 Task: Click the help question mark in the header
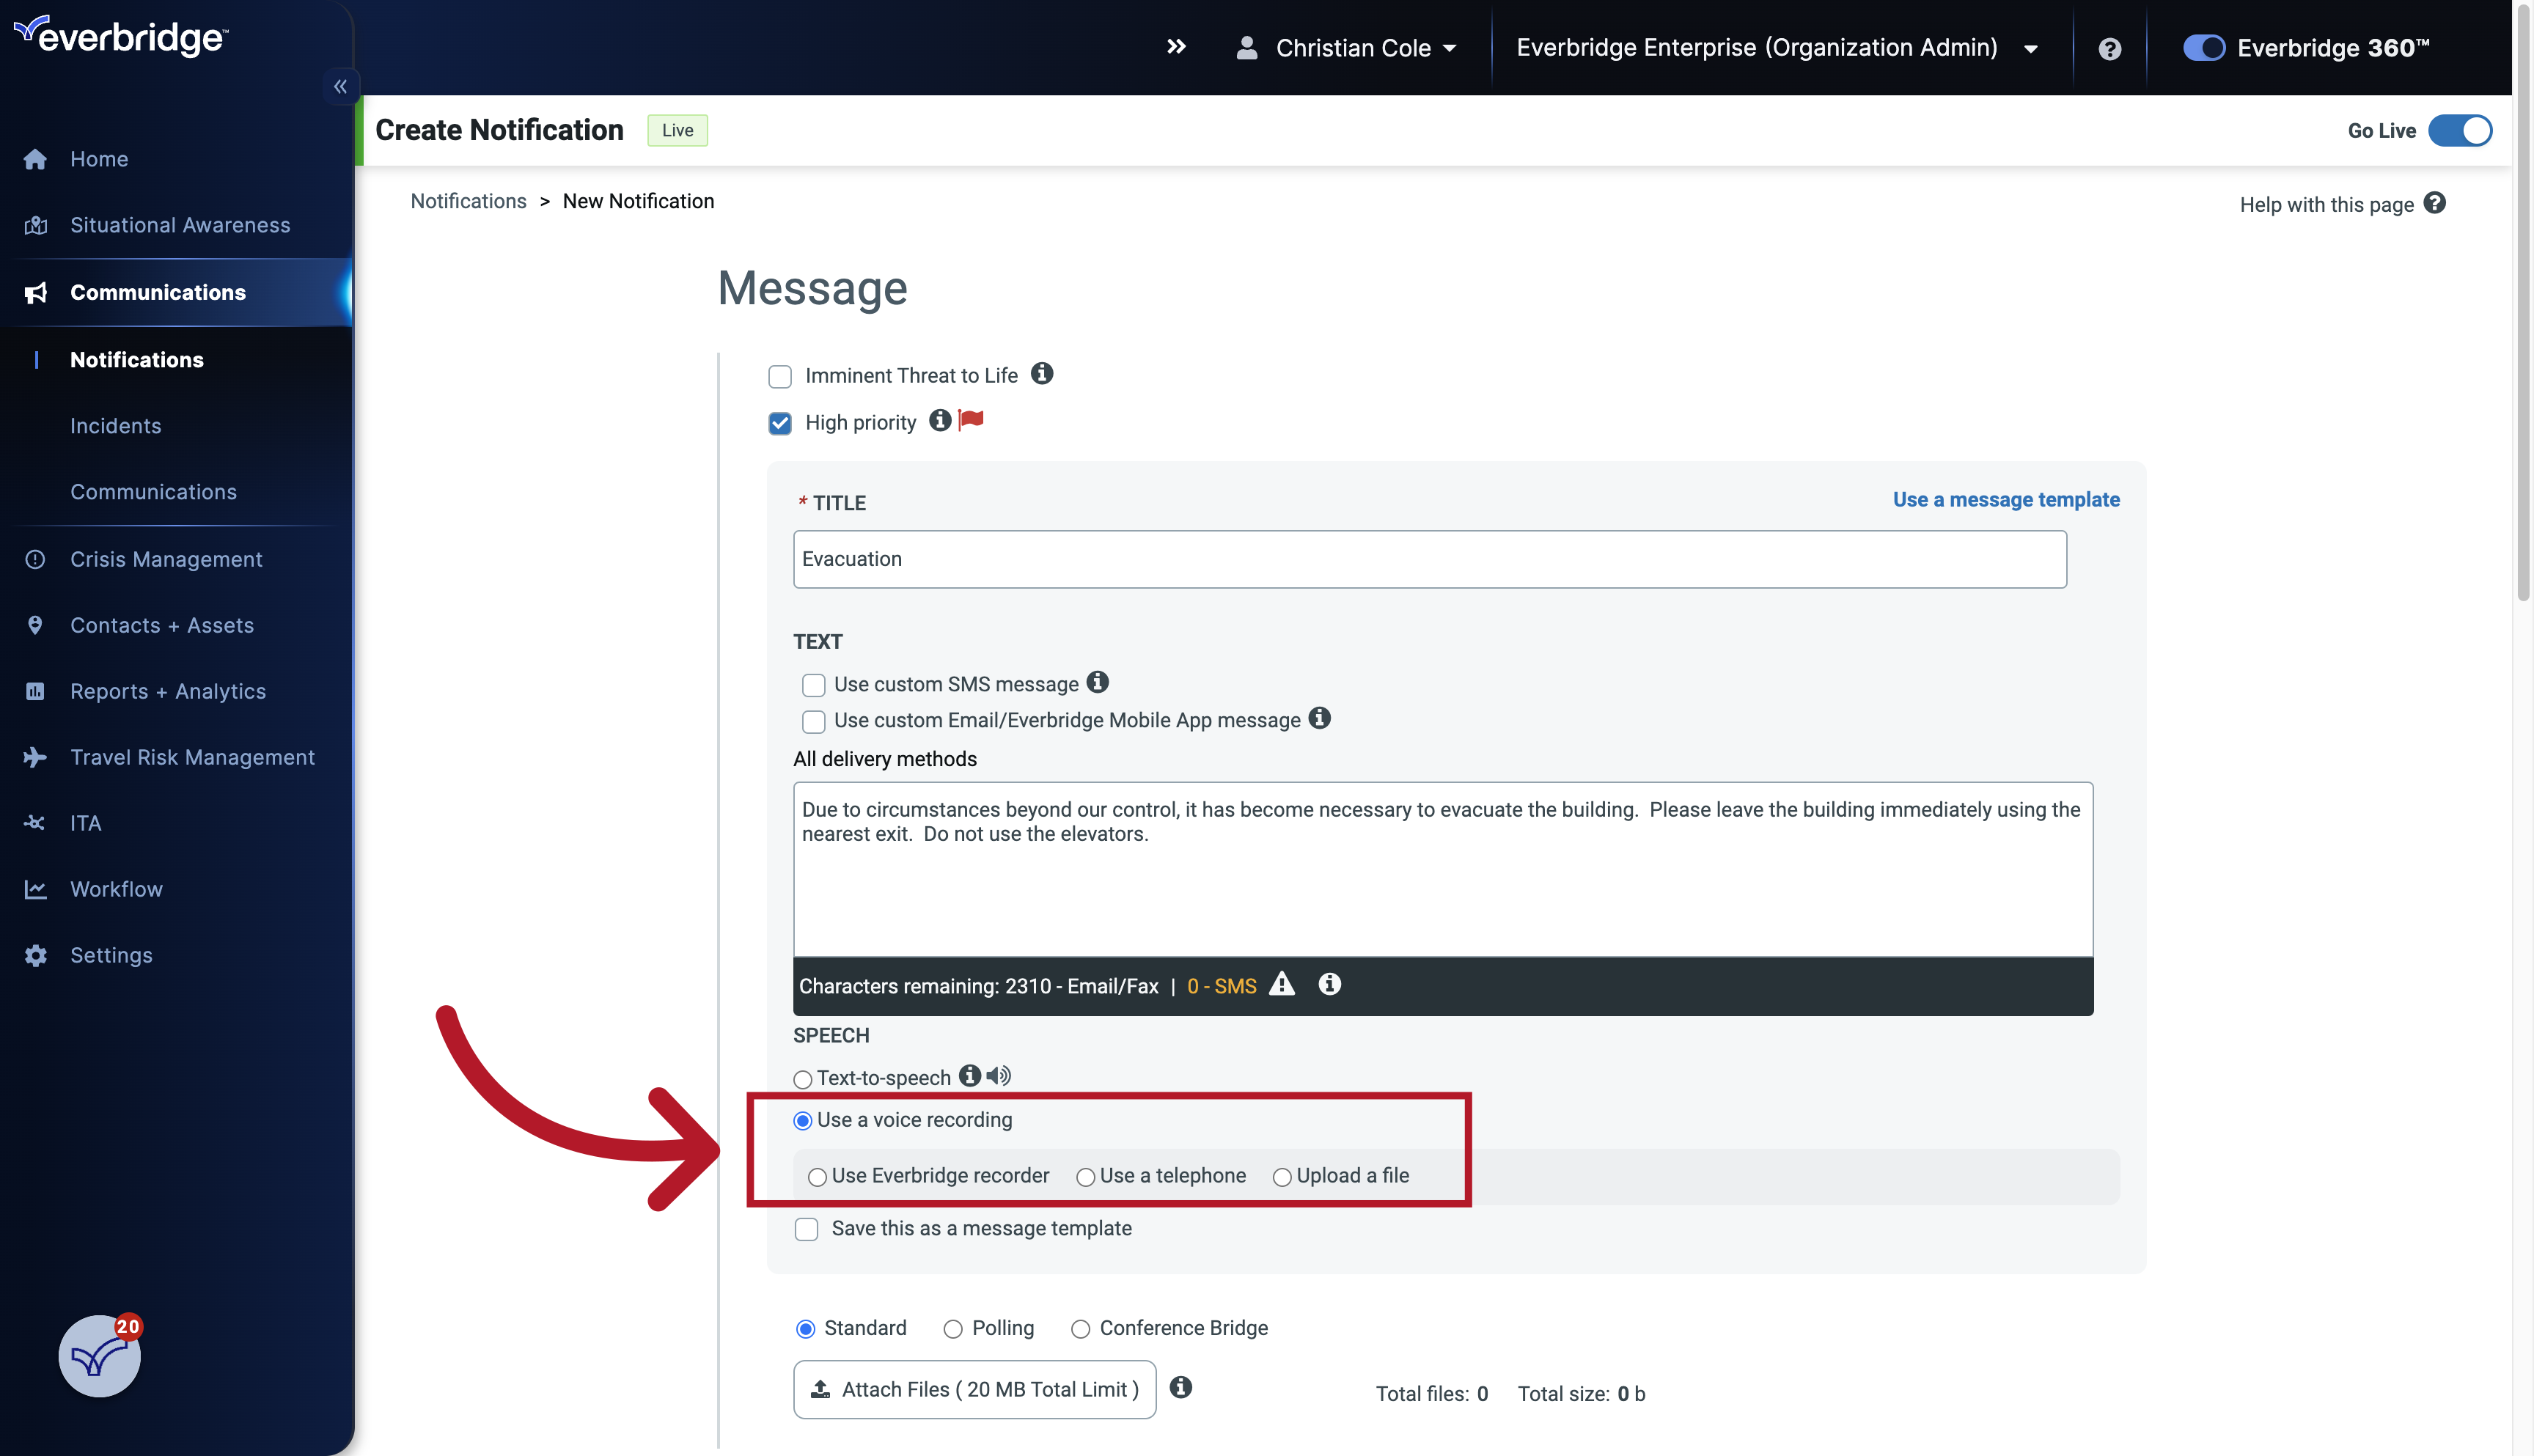[2110, 47]
